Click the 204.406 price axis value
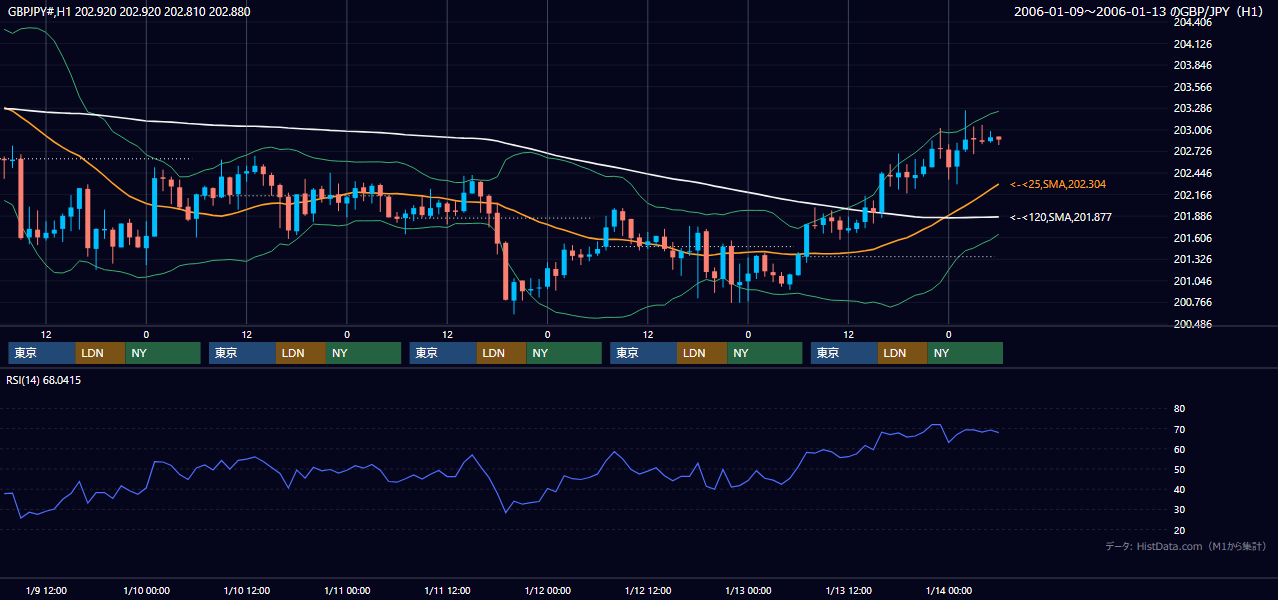This screenshot has height=600, width=1278. [1192, 23]
